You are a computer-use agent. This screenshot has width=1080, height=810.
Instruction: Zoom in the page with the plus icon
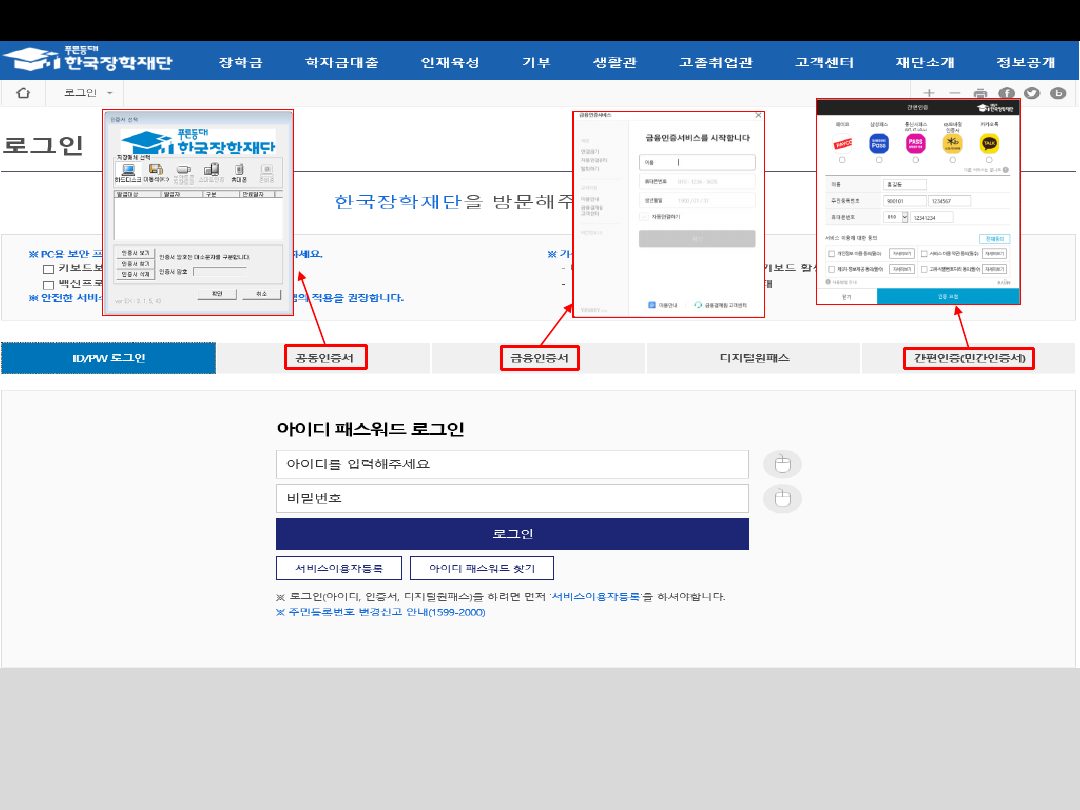928,93
